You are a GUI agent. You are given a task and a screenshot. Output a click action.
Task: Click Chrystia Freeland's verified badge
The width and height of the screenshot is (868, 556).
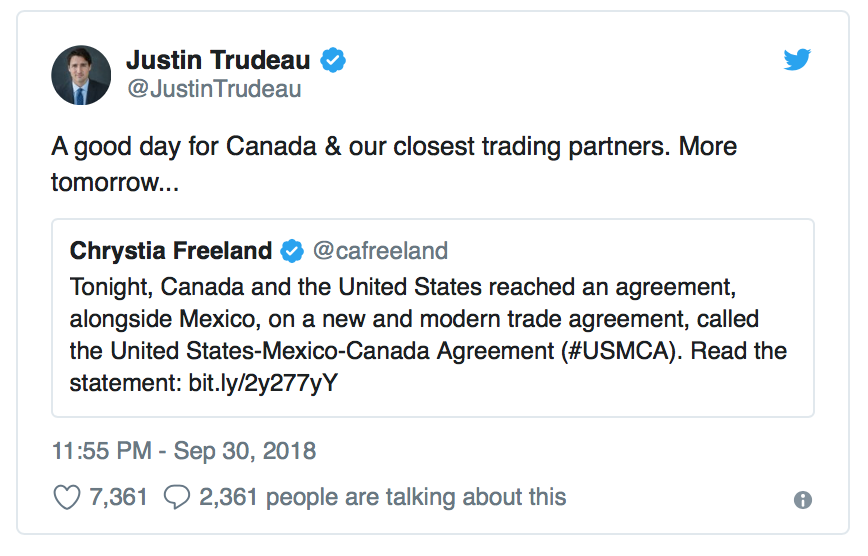pos(292,251)
